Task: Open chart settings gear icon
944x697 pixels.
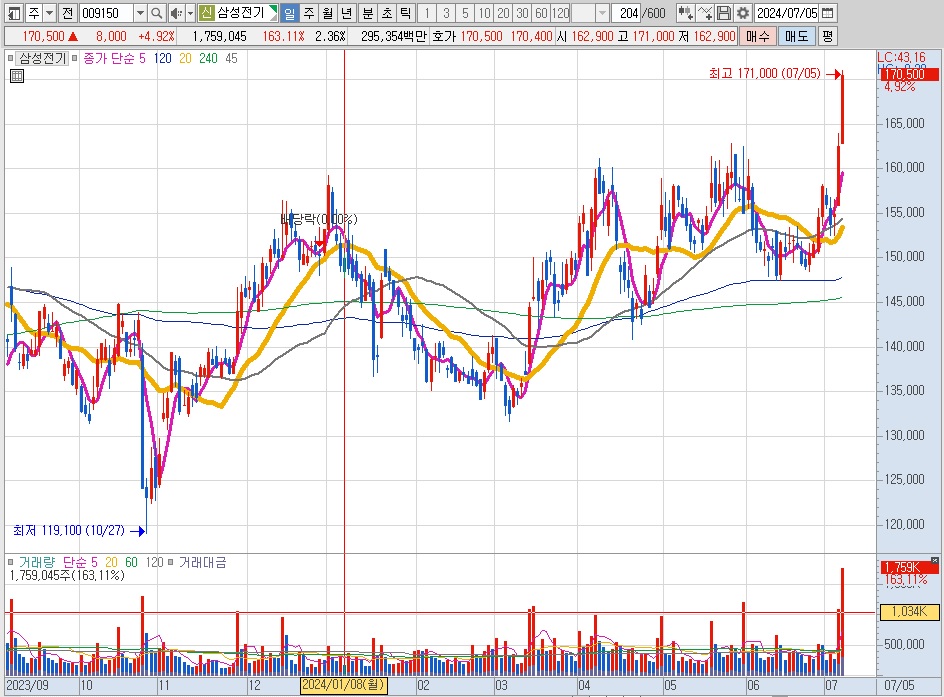Action: (743, 13)
